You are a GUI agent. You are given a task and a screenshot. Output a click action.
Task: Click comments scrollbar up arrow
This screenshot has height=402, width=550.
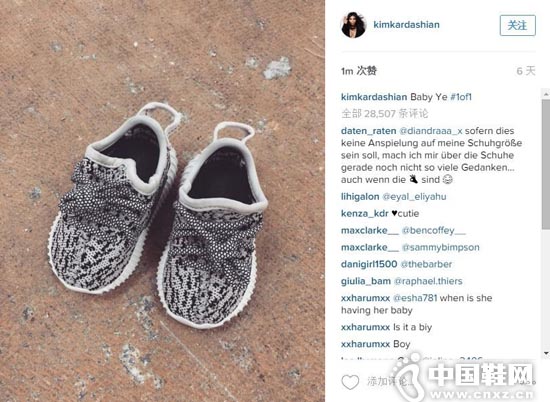(546, 94)
